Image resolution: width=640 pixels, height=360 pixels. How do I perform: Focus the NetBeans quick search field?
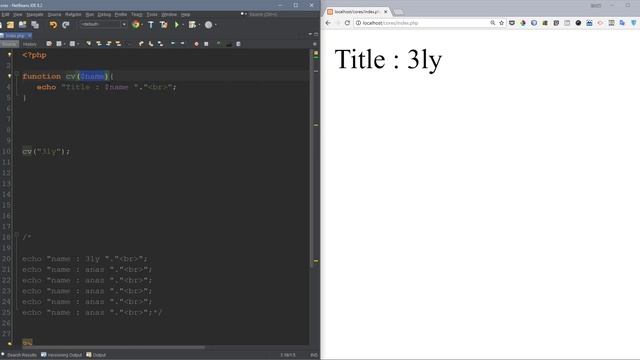point(279,14)
